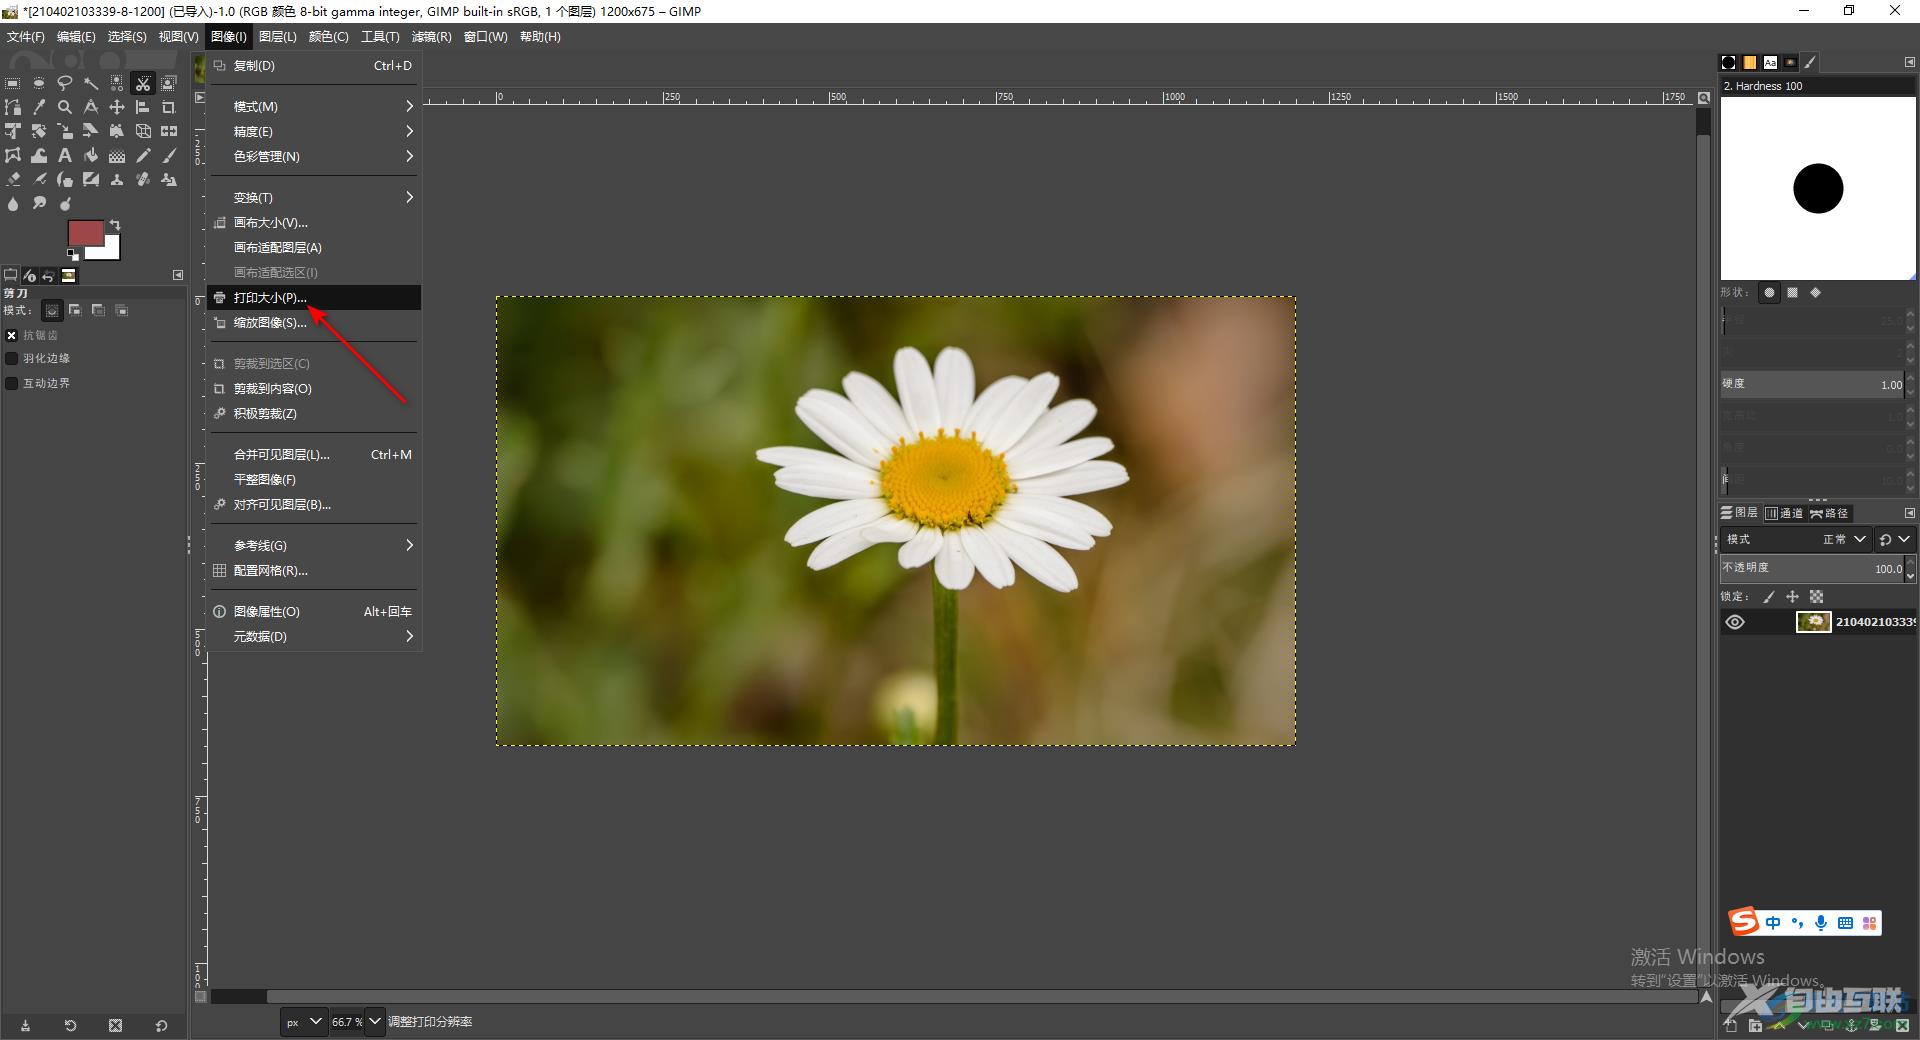
Task: Swap foreground and background colors
Action: click(x=115, y=225)
